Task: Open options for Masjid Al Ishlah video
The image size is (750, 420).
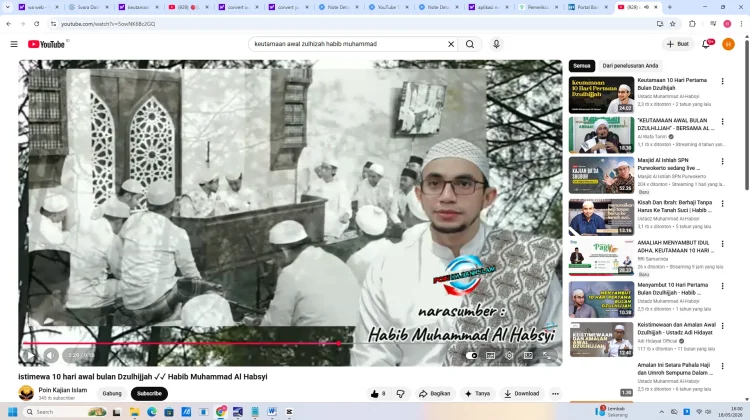Action: 722,162
